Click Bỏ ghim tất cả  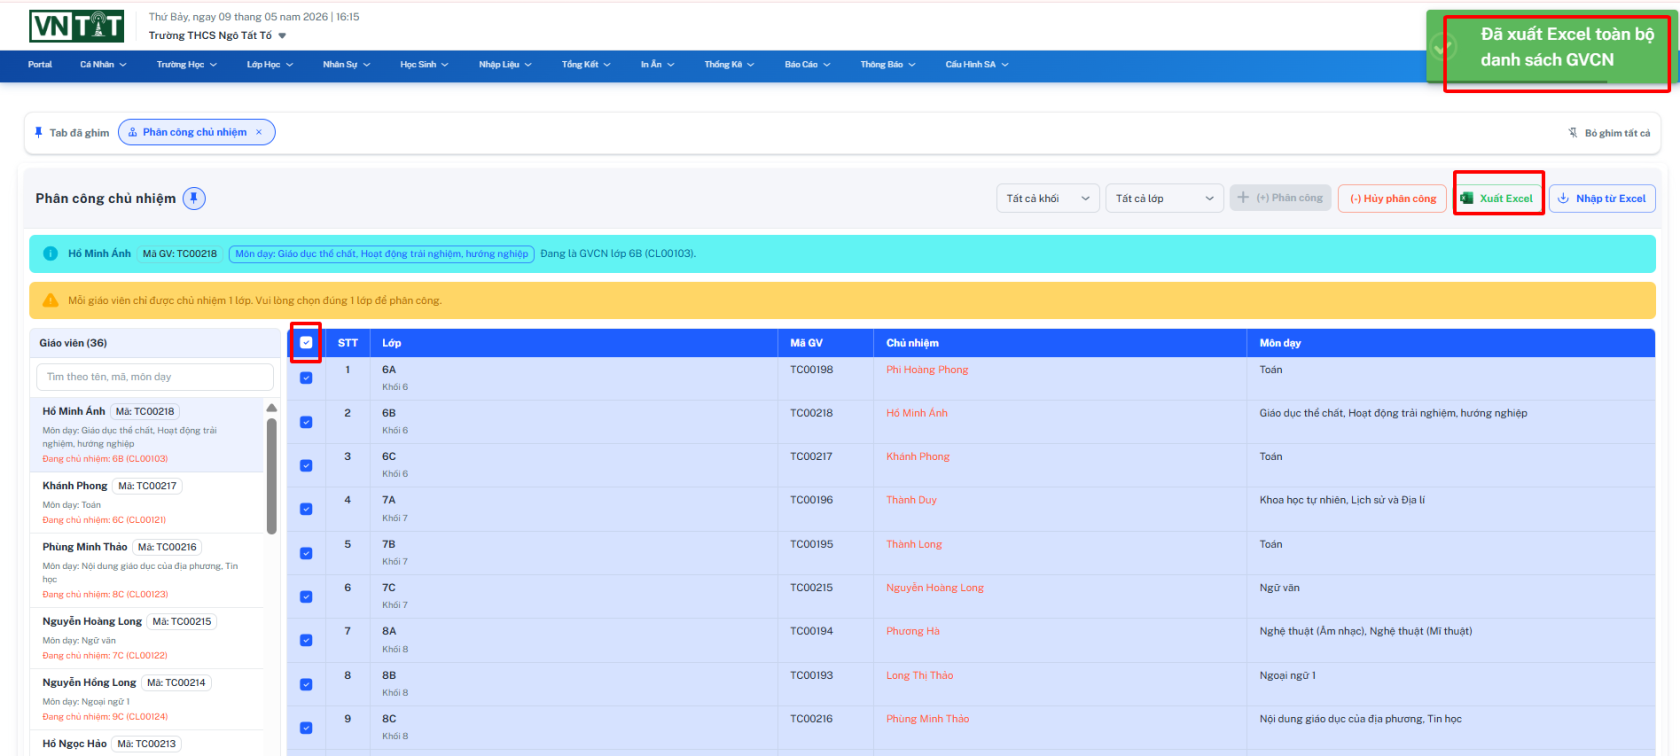pos(1609,133)
